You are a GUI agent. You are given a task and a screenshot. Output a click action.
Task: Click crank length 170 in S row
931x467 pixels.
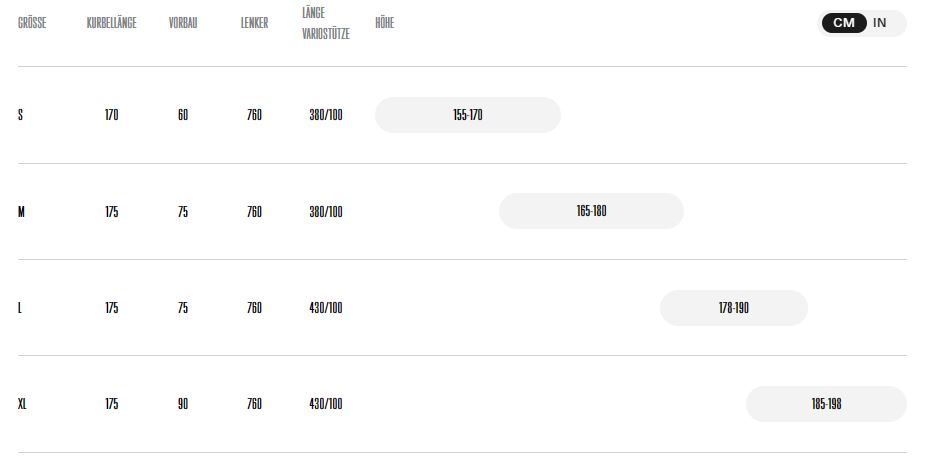pyautogui.click(x=112, y=115)
